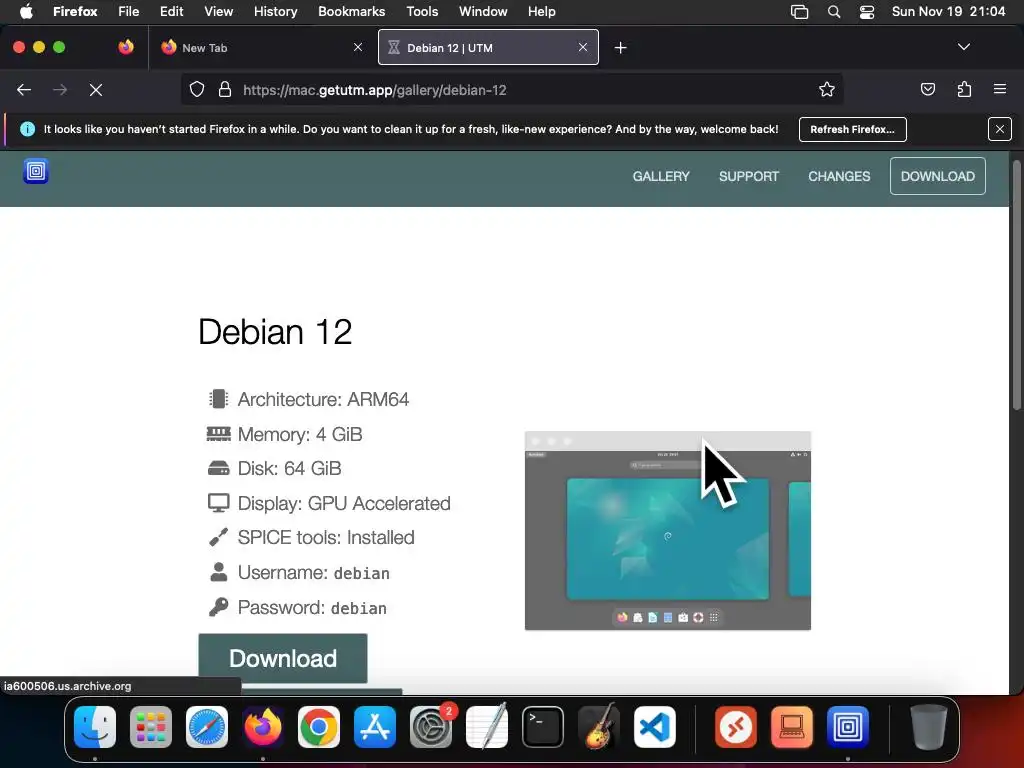Open Launchpad from the Dock
Screen dimensions: 1024x768
click(151, 727)
